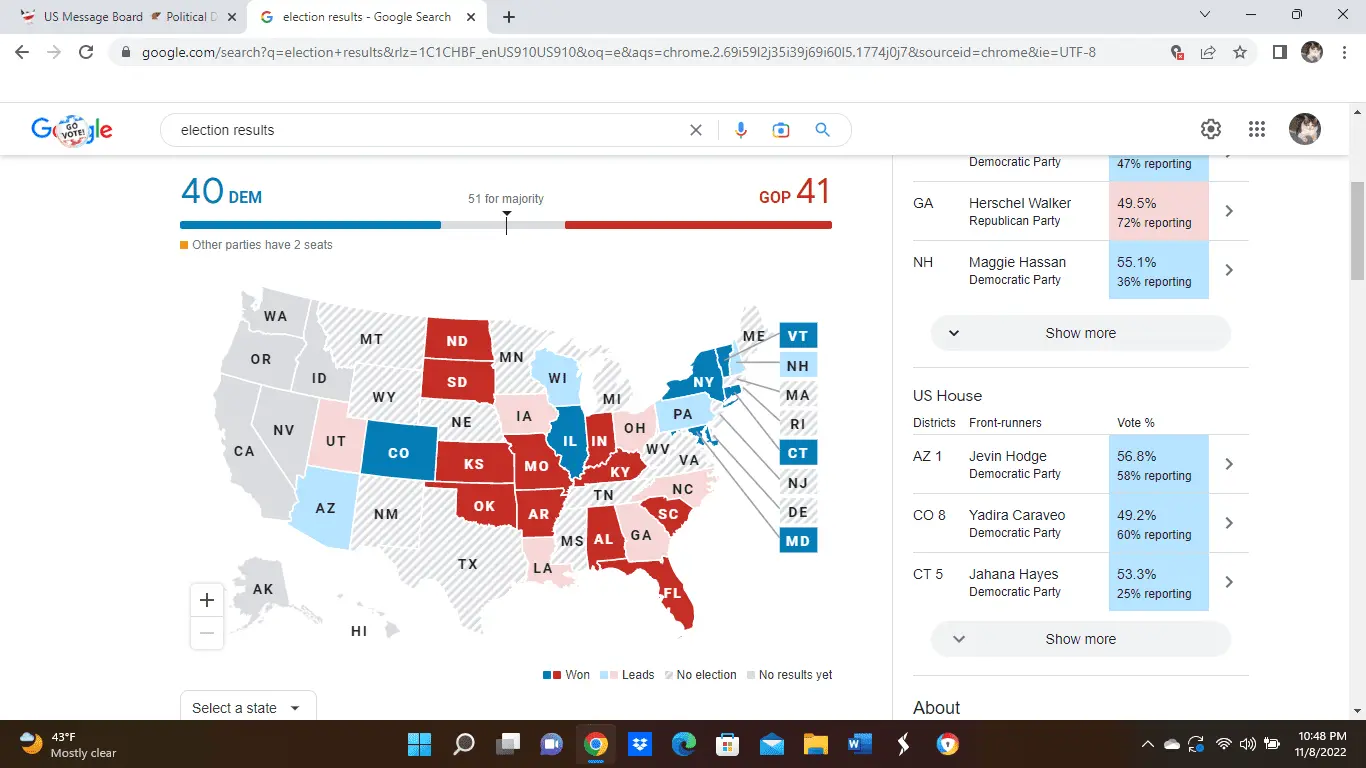The height and width of the screenshot is (768, 1366).
Task: Click the page vertical scrollbar thumb
Action: point(1357,232)
